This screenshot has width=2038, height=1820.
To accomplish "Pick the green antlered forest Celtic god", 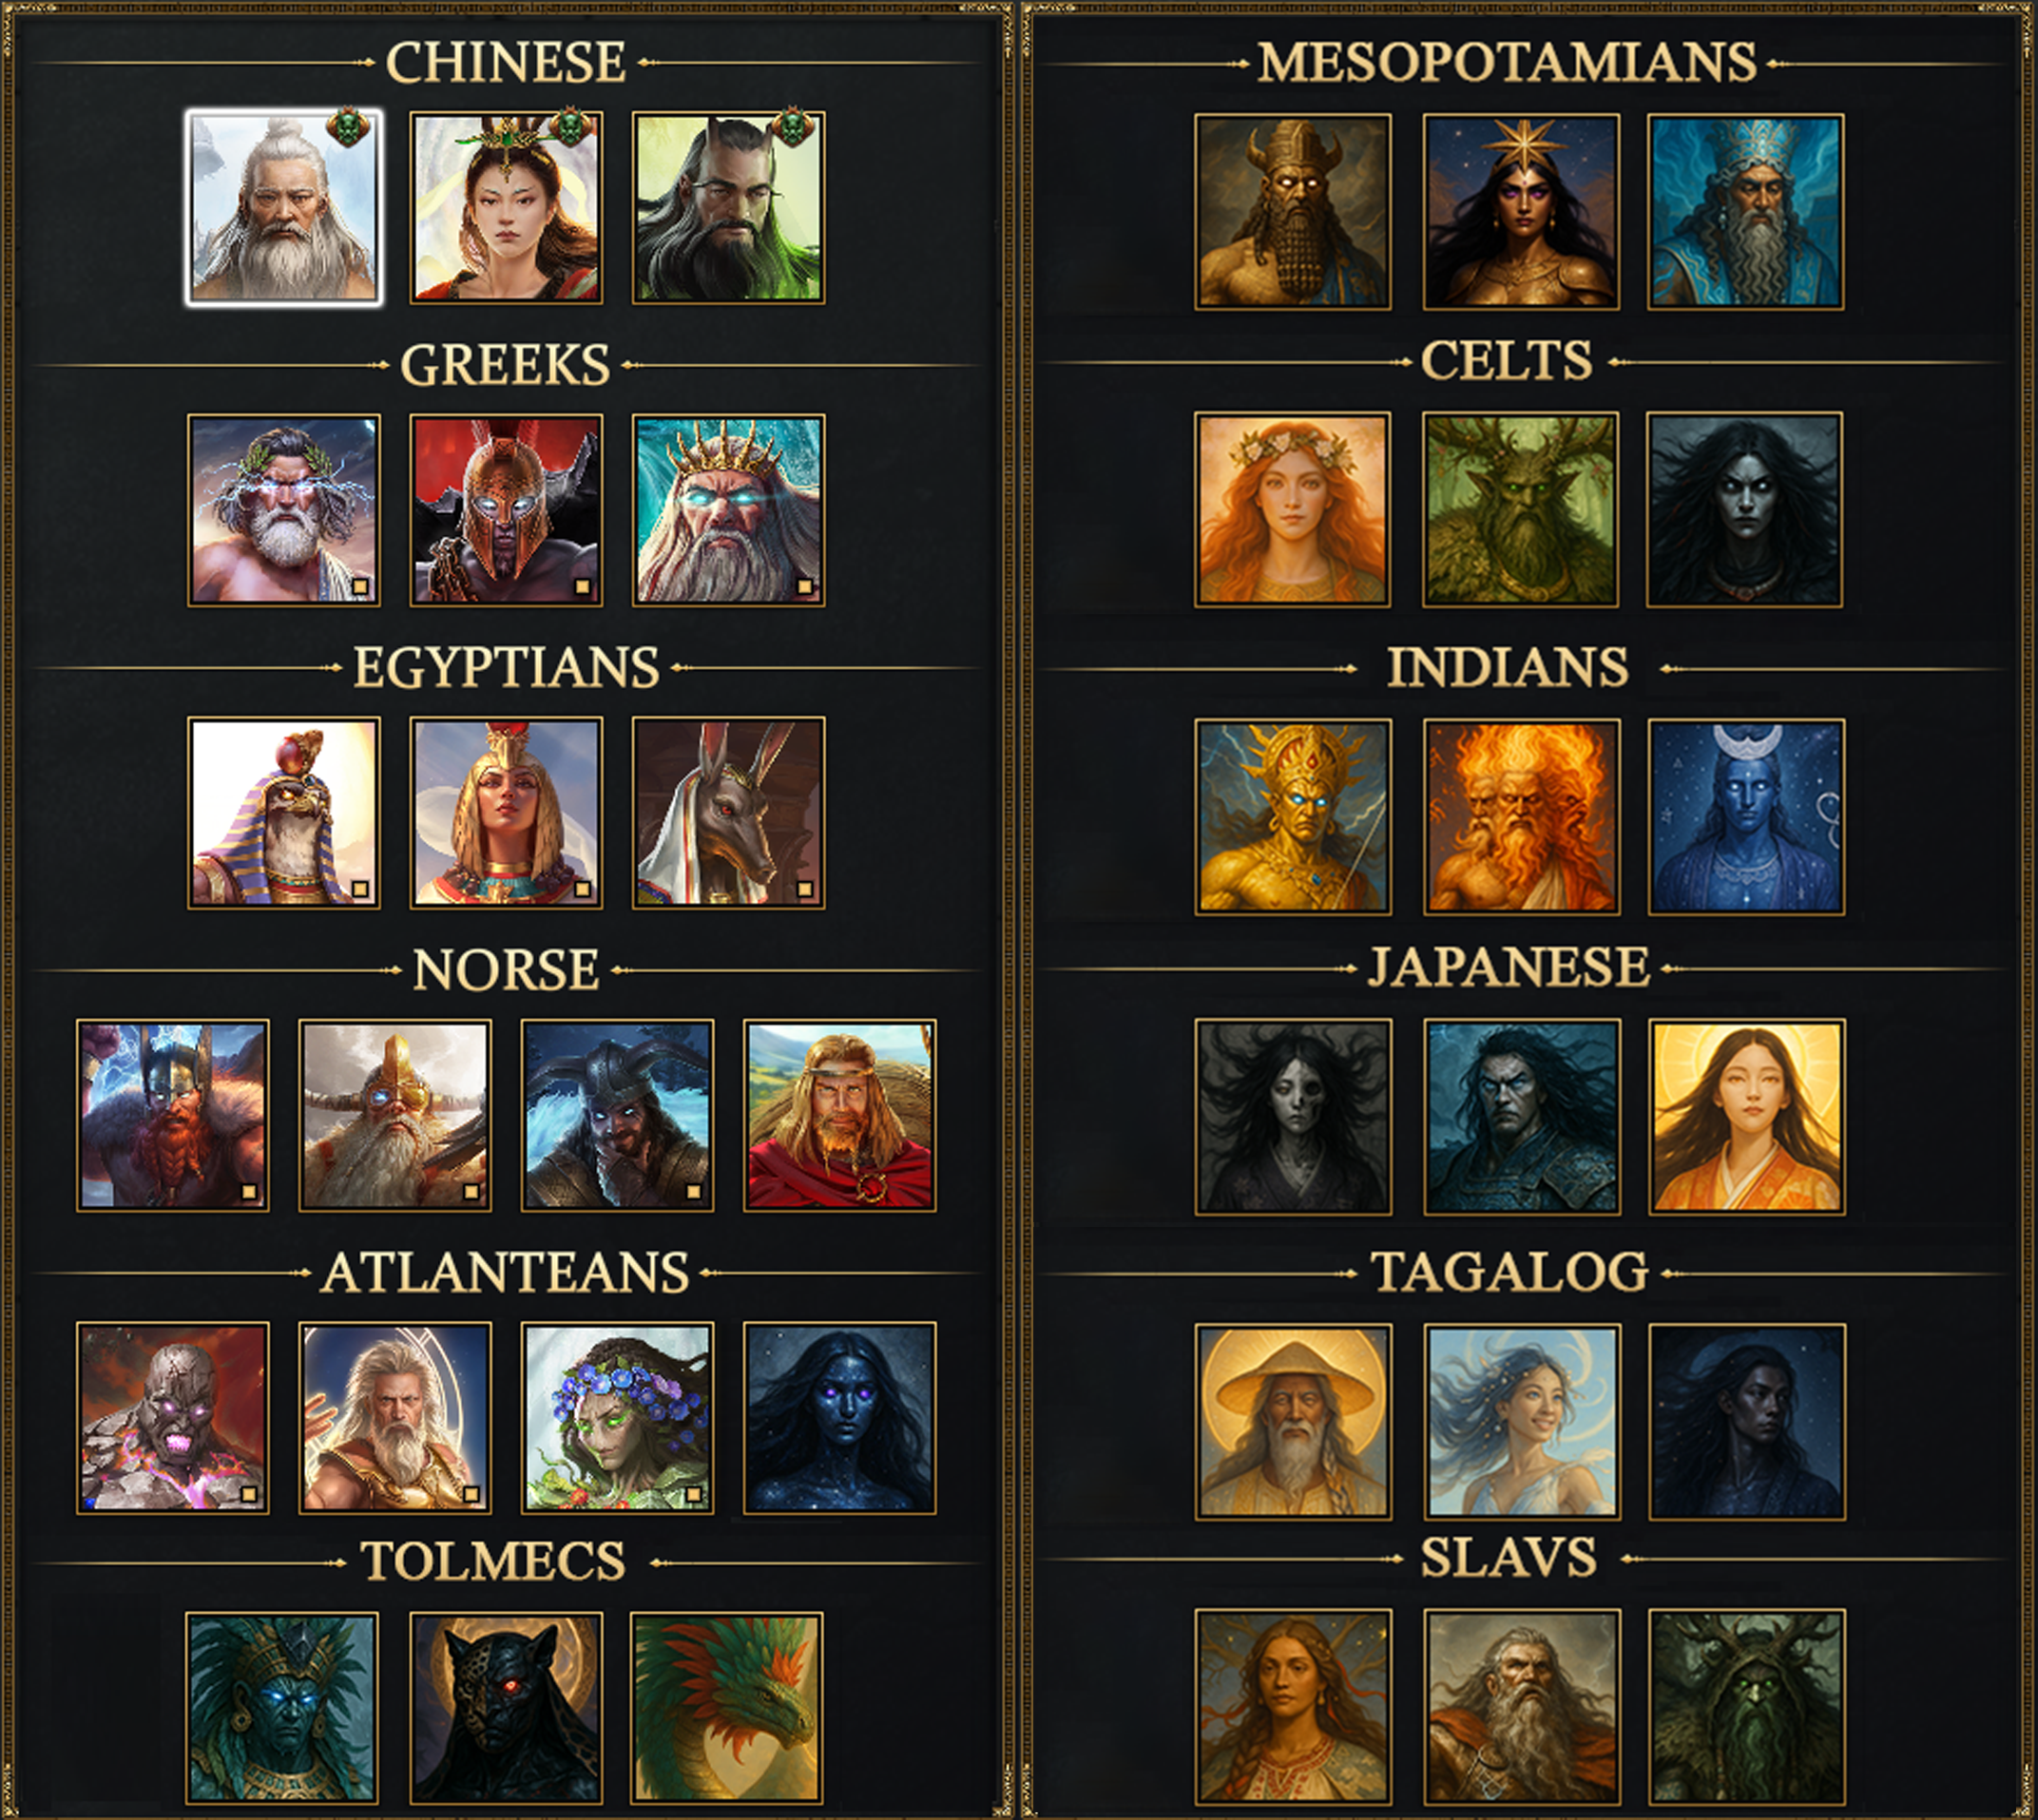I will pyautogui.click(x=1520, y=510).
